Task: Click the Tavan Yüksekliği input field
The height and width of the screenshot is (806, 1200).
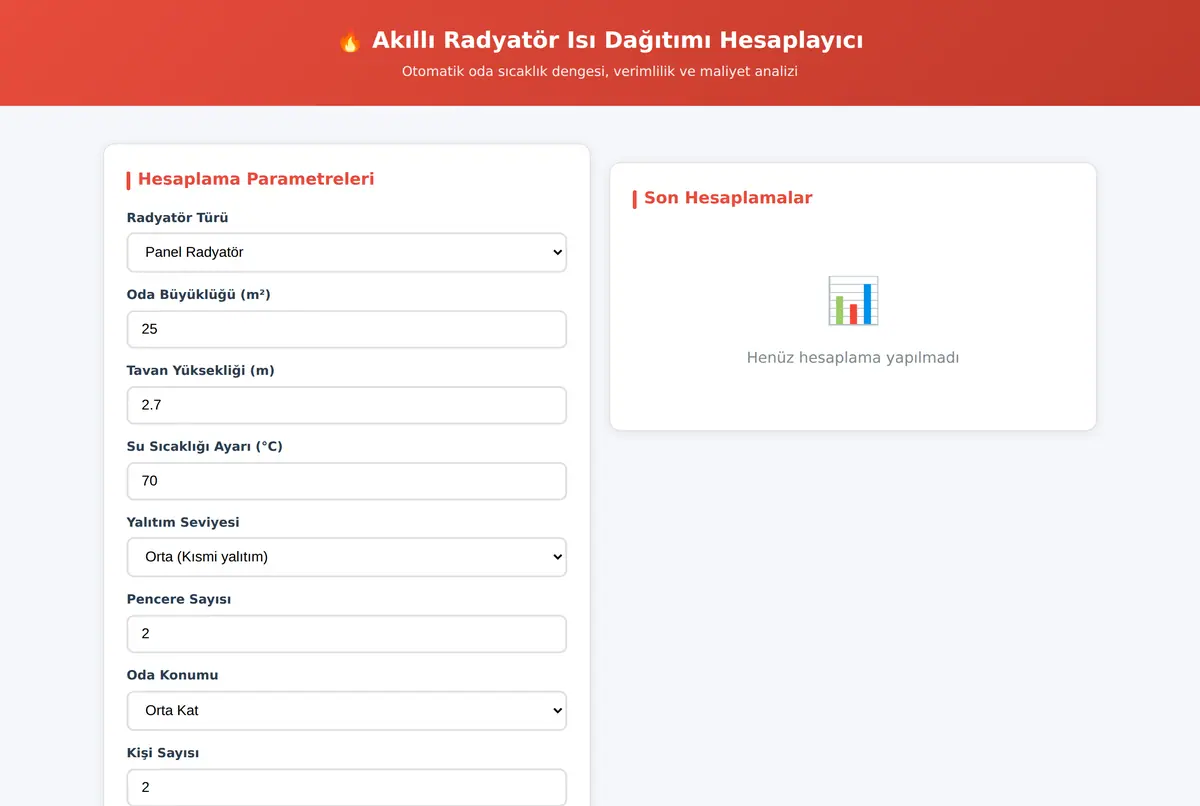Action: pyautogui.click(x=346, y=405)
